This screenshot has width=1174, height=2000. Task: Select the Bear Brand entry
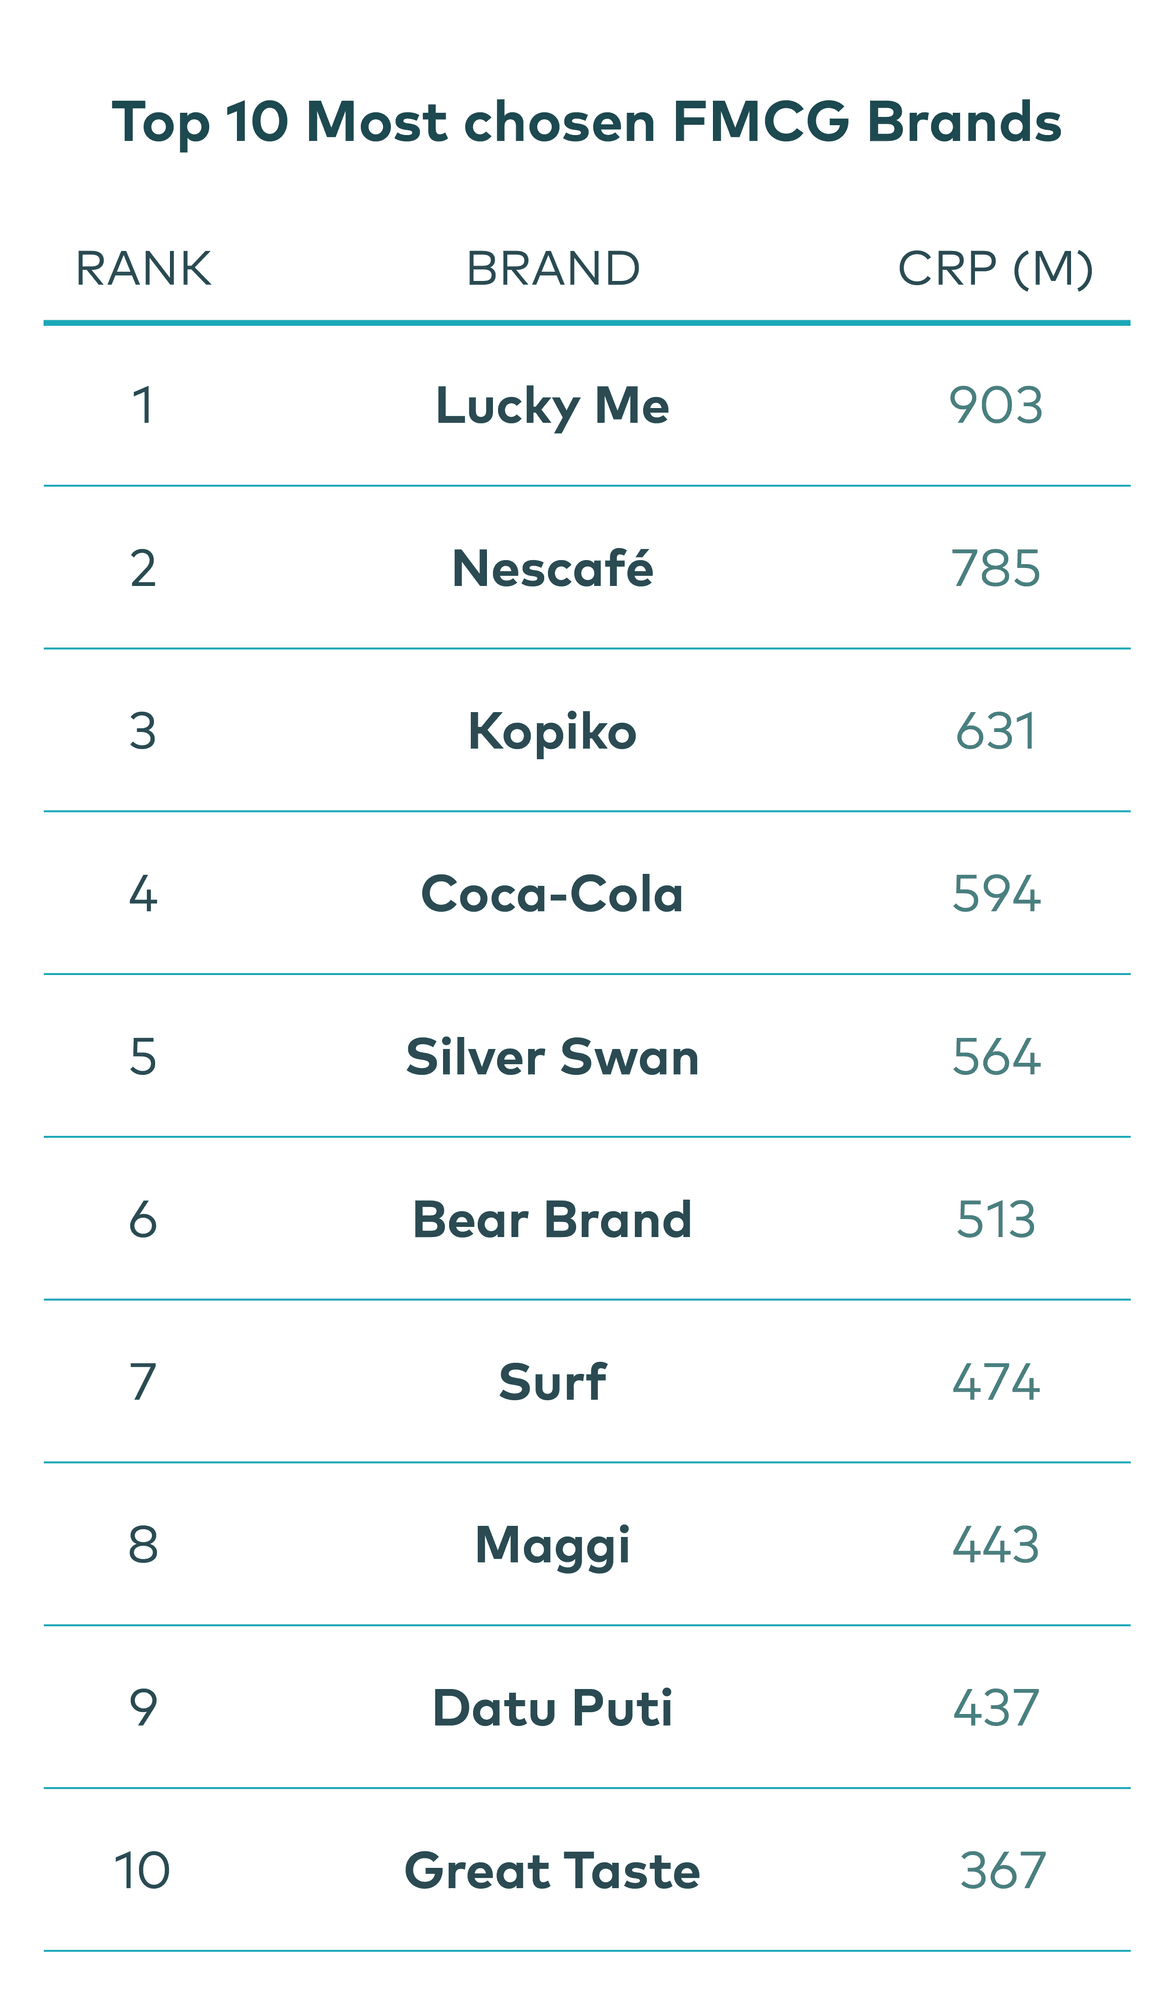click(552, 1220)
